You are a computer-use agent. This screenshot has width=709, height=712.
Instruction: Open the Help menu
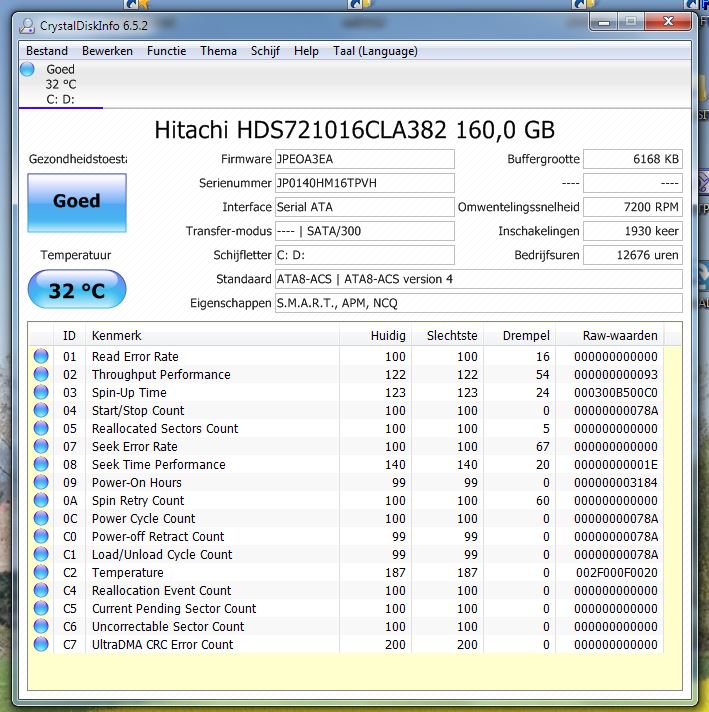click(306, 51)
